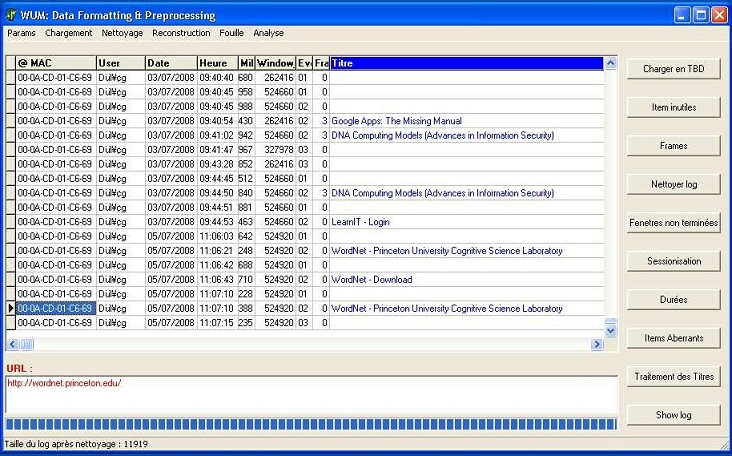Run the Nettoyer log button
Viewport: 732px width, 456px height.
pos(673,184)
